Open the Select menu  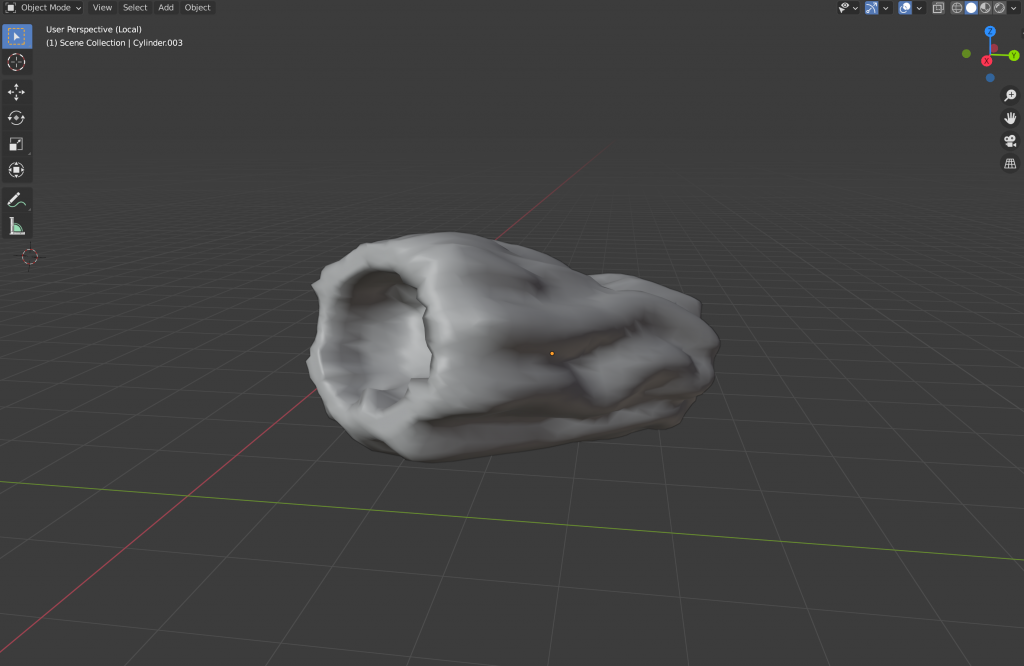click(x=135, y=8)
